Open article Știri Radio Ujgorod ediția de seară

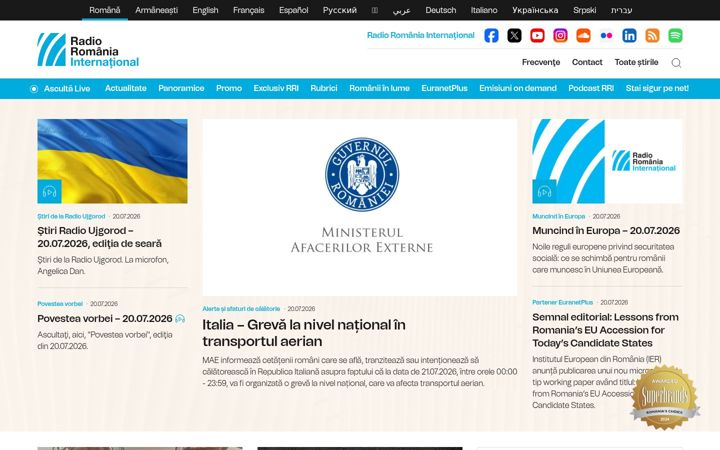coord(100,237)
